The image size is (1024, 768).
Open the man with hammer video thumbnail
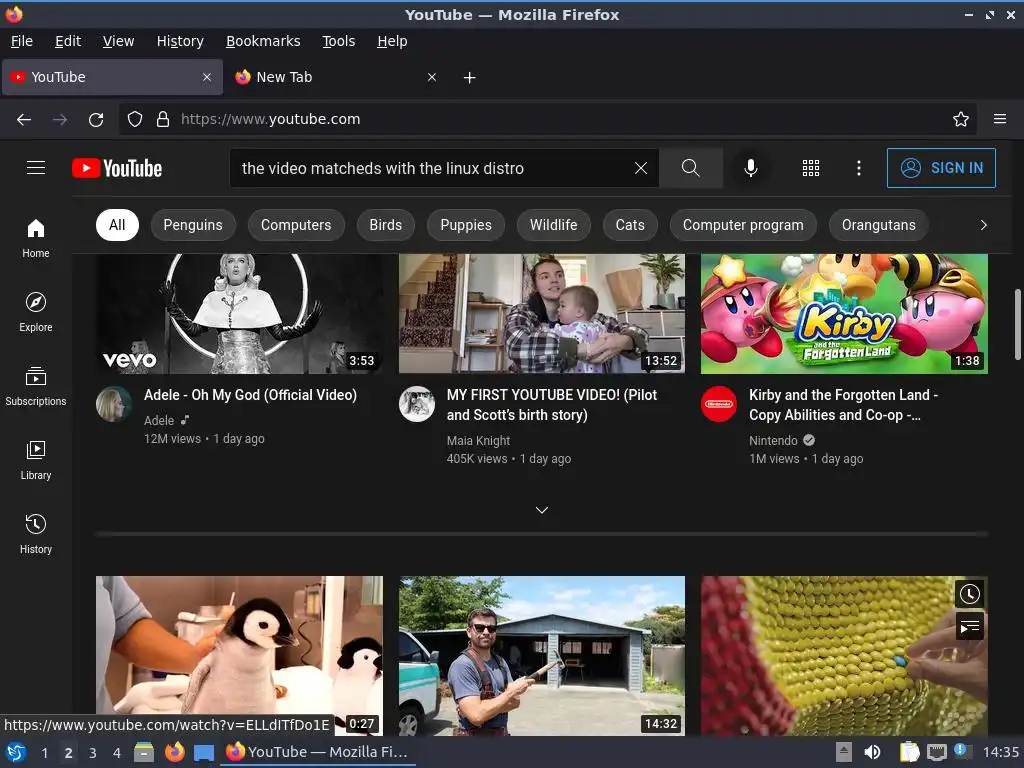point(542,656)
